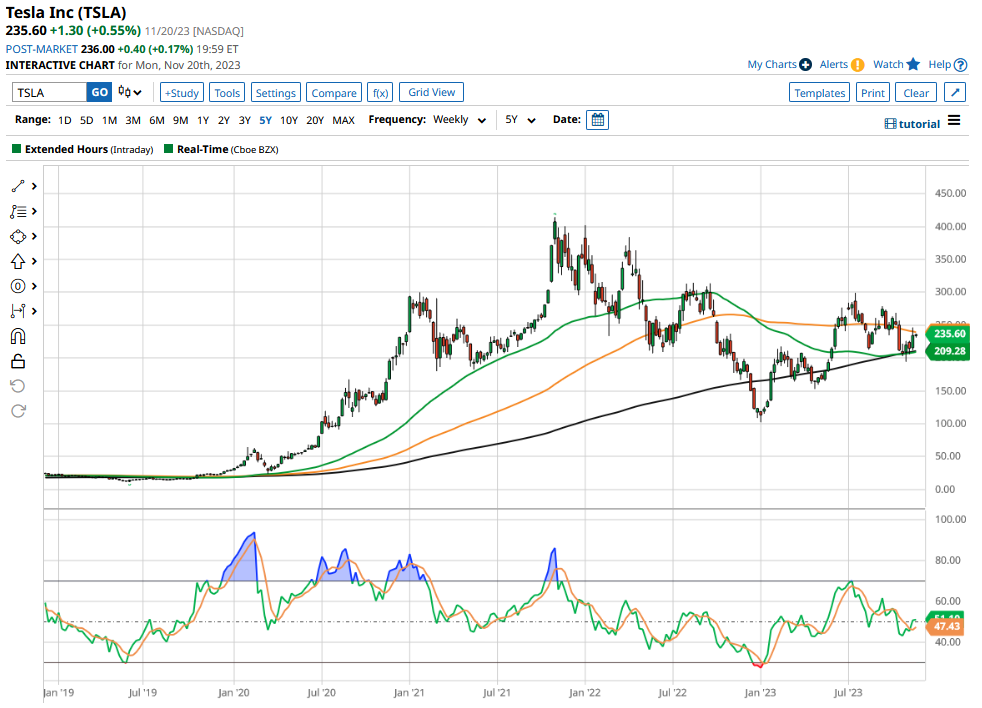Image resolution: width=982 pixels, height=708 pixels.
Task: Switch range to MAX
Action: tap(343, 120)
